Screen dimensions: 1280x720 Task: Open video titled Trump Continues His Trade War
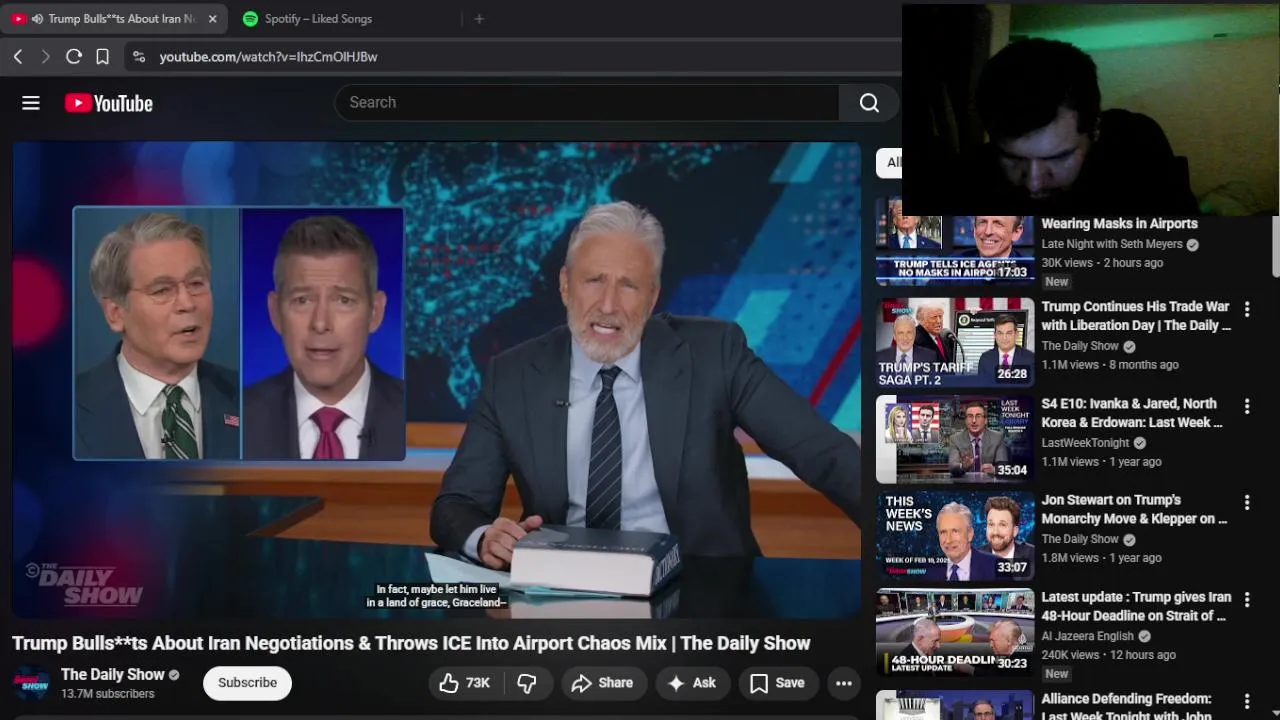[x=1136, y=316]
